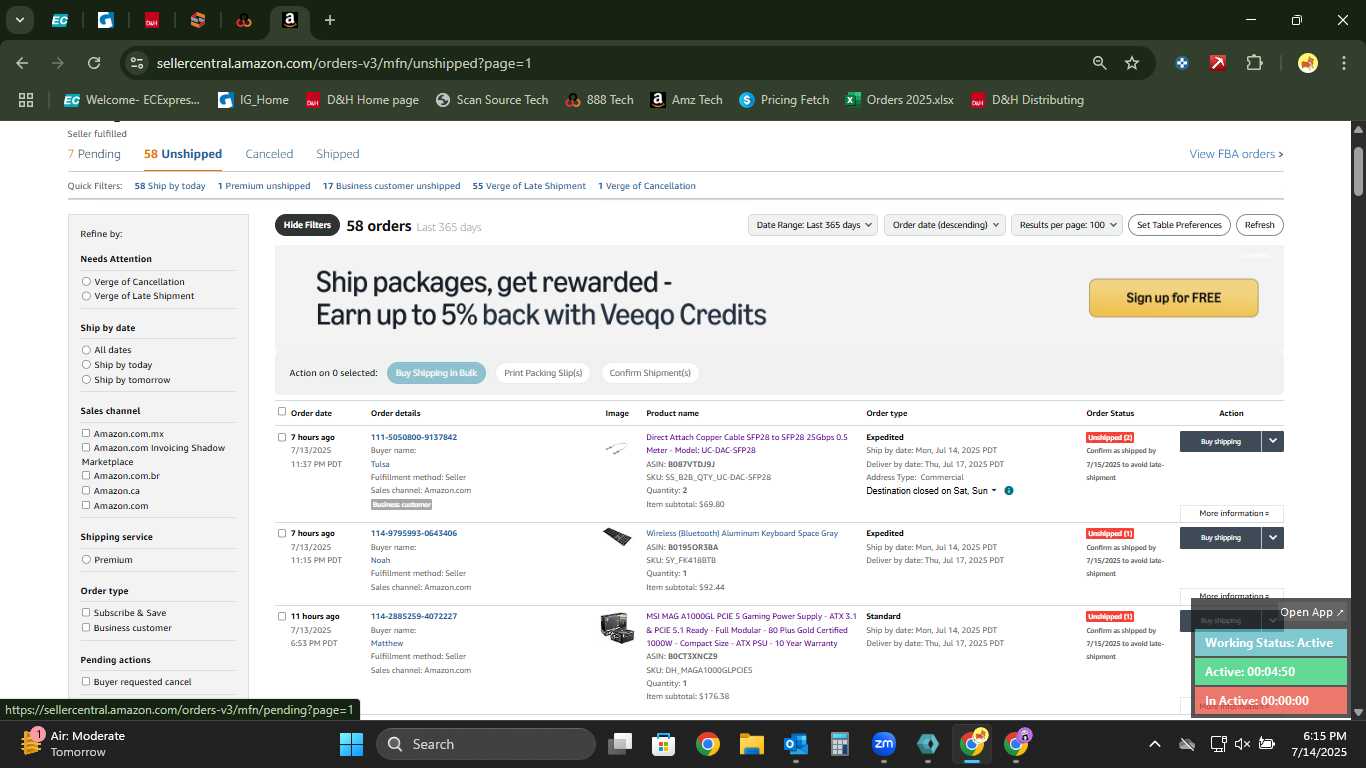
Task: Open the Chrome extensions puzzle icon
Action: (1255, 63)
